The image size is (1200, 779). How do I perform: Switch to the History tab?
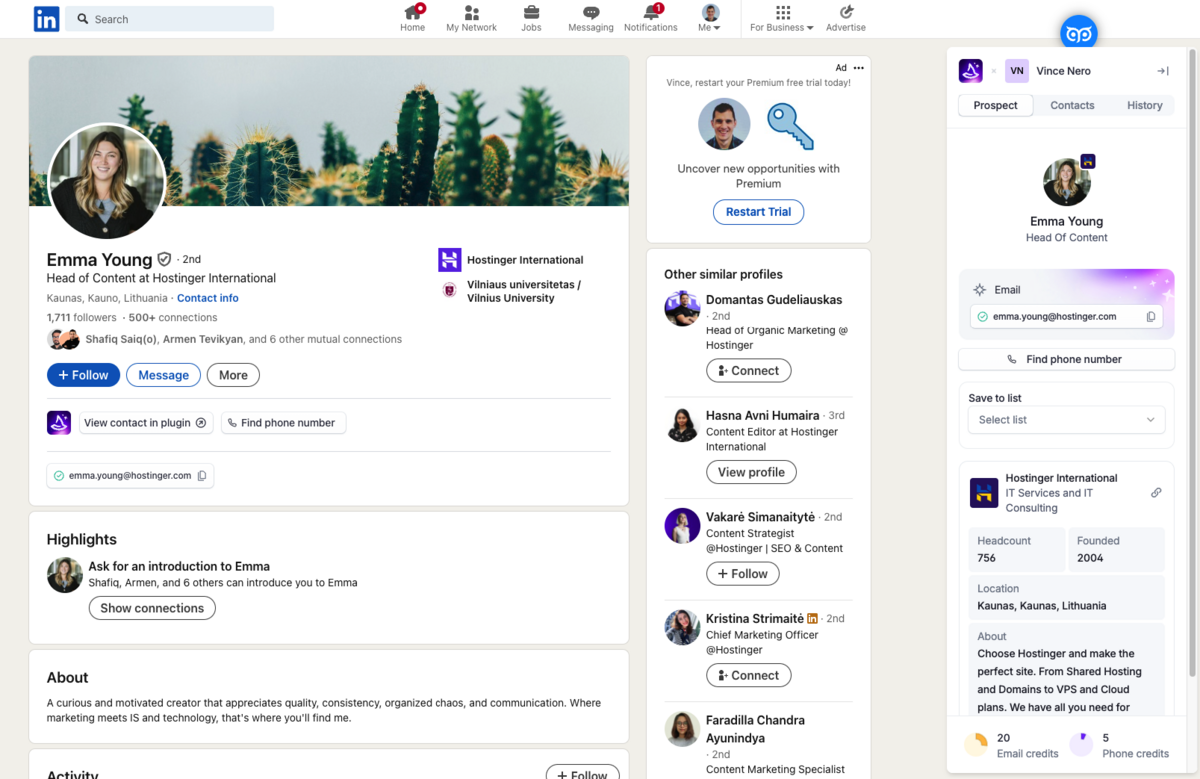click(x=1144, y=105)
